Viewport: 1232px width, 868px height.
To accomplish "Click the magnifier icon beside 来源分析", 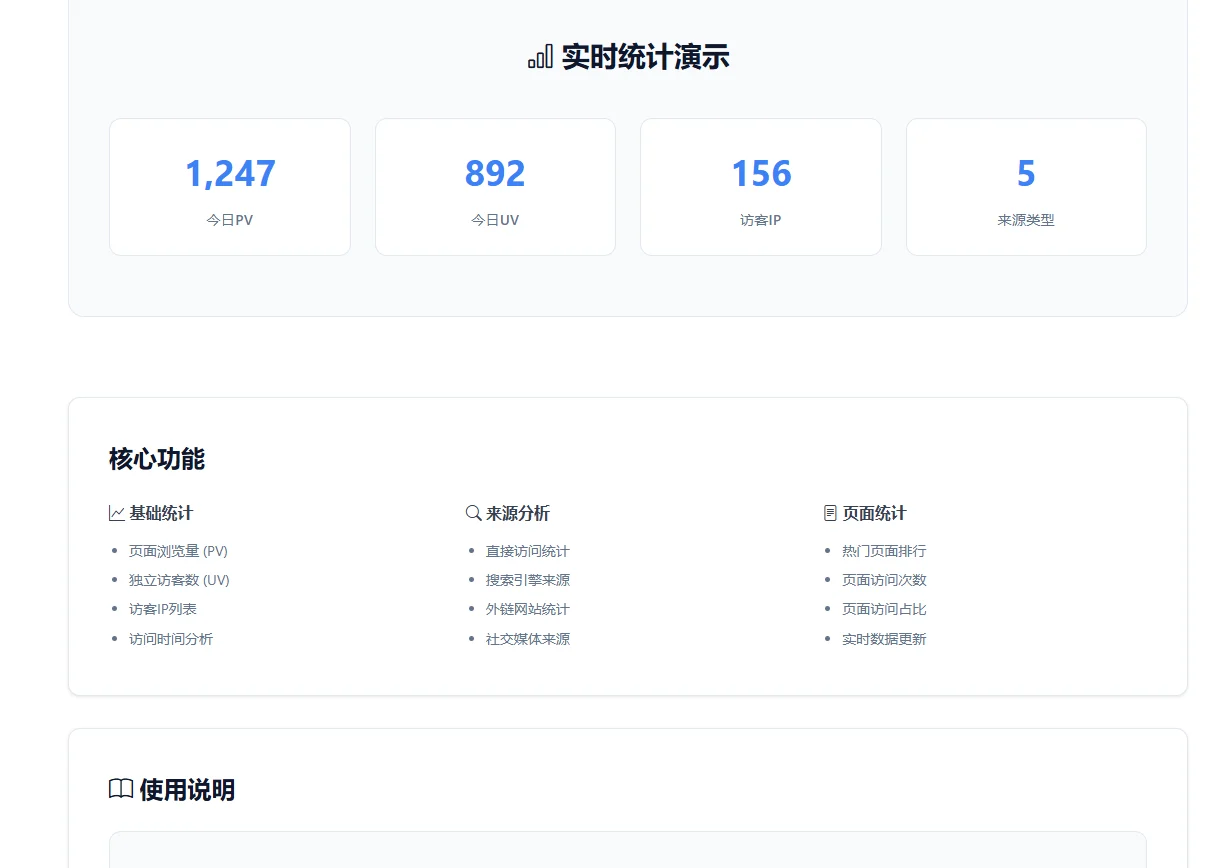I will click(x=474, y=513).
